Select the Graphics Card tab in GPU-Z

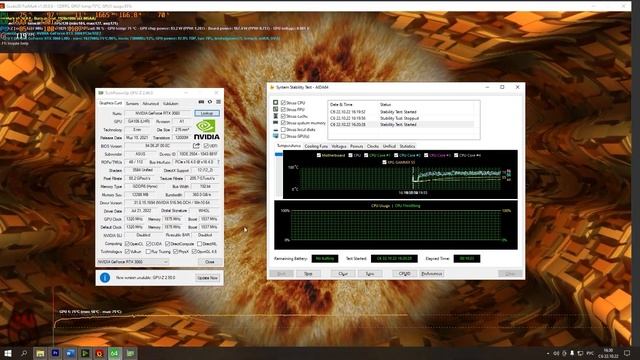pos(111,103)
